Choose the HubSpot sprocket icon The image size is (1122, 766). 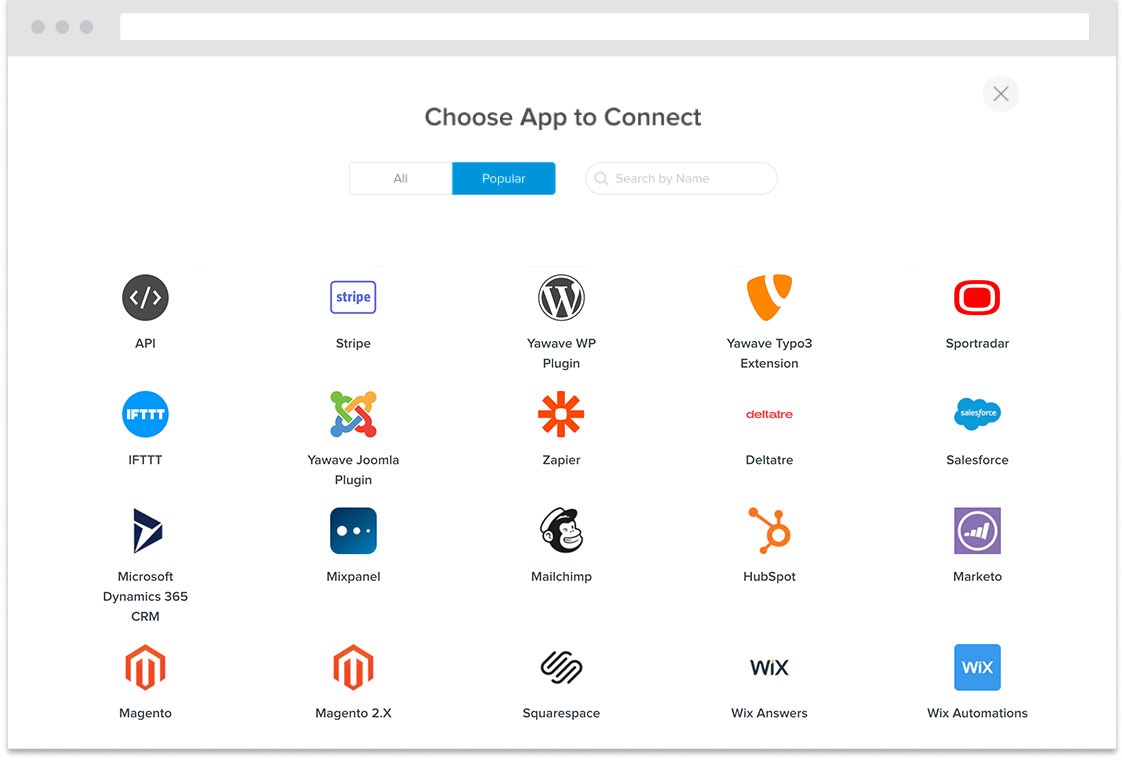tap(769, 530)
